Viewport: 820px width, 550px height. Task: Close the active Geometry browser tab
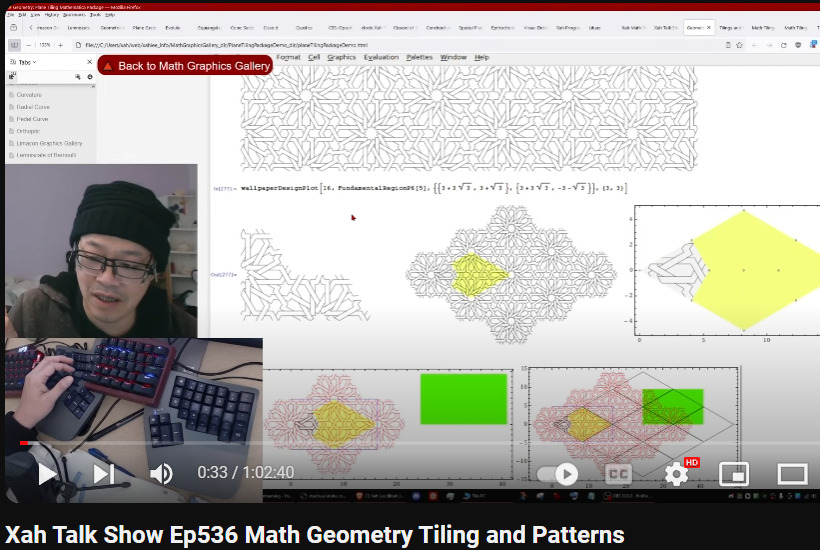(709, 28)
